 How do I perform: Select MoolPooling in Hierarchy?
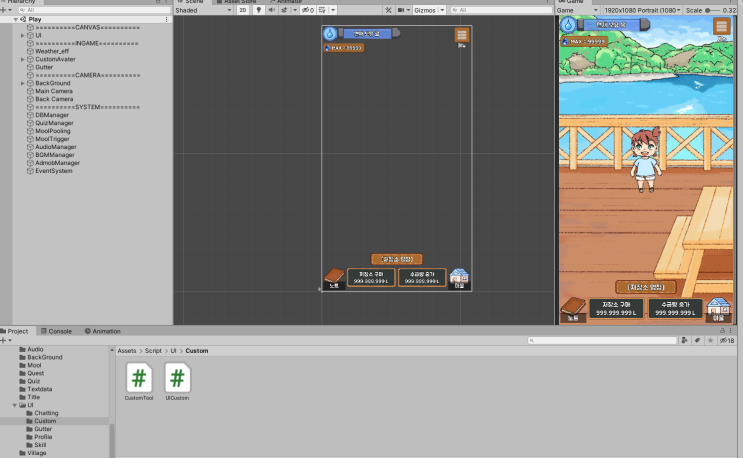[x=53, y=131]
